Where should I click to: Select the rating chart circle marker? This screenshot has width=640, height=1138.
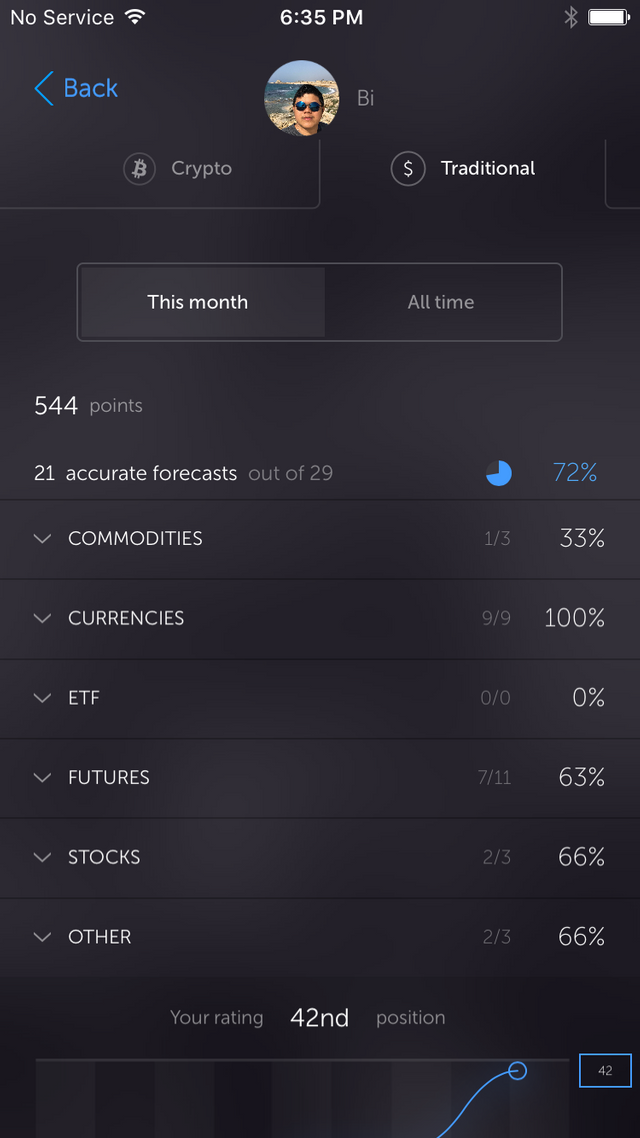coord(517,1070)
